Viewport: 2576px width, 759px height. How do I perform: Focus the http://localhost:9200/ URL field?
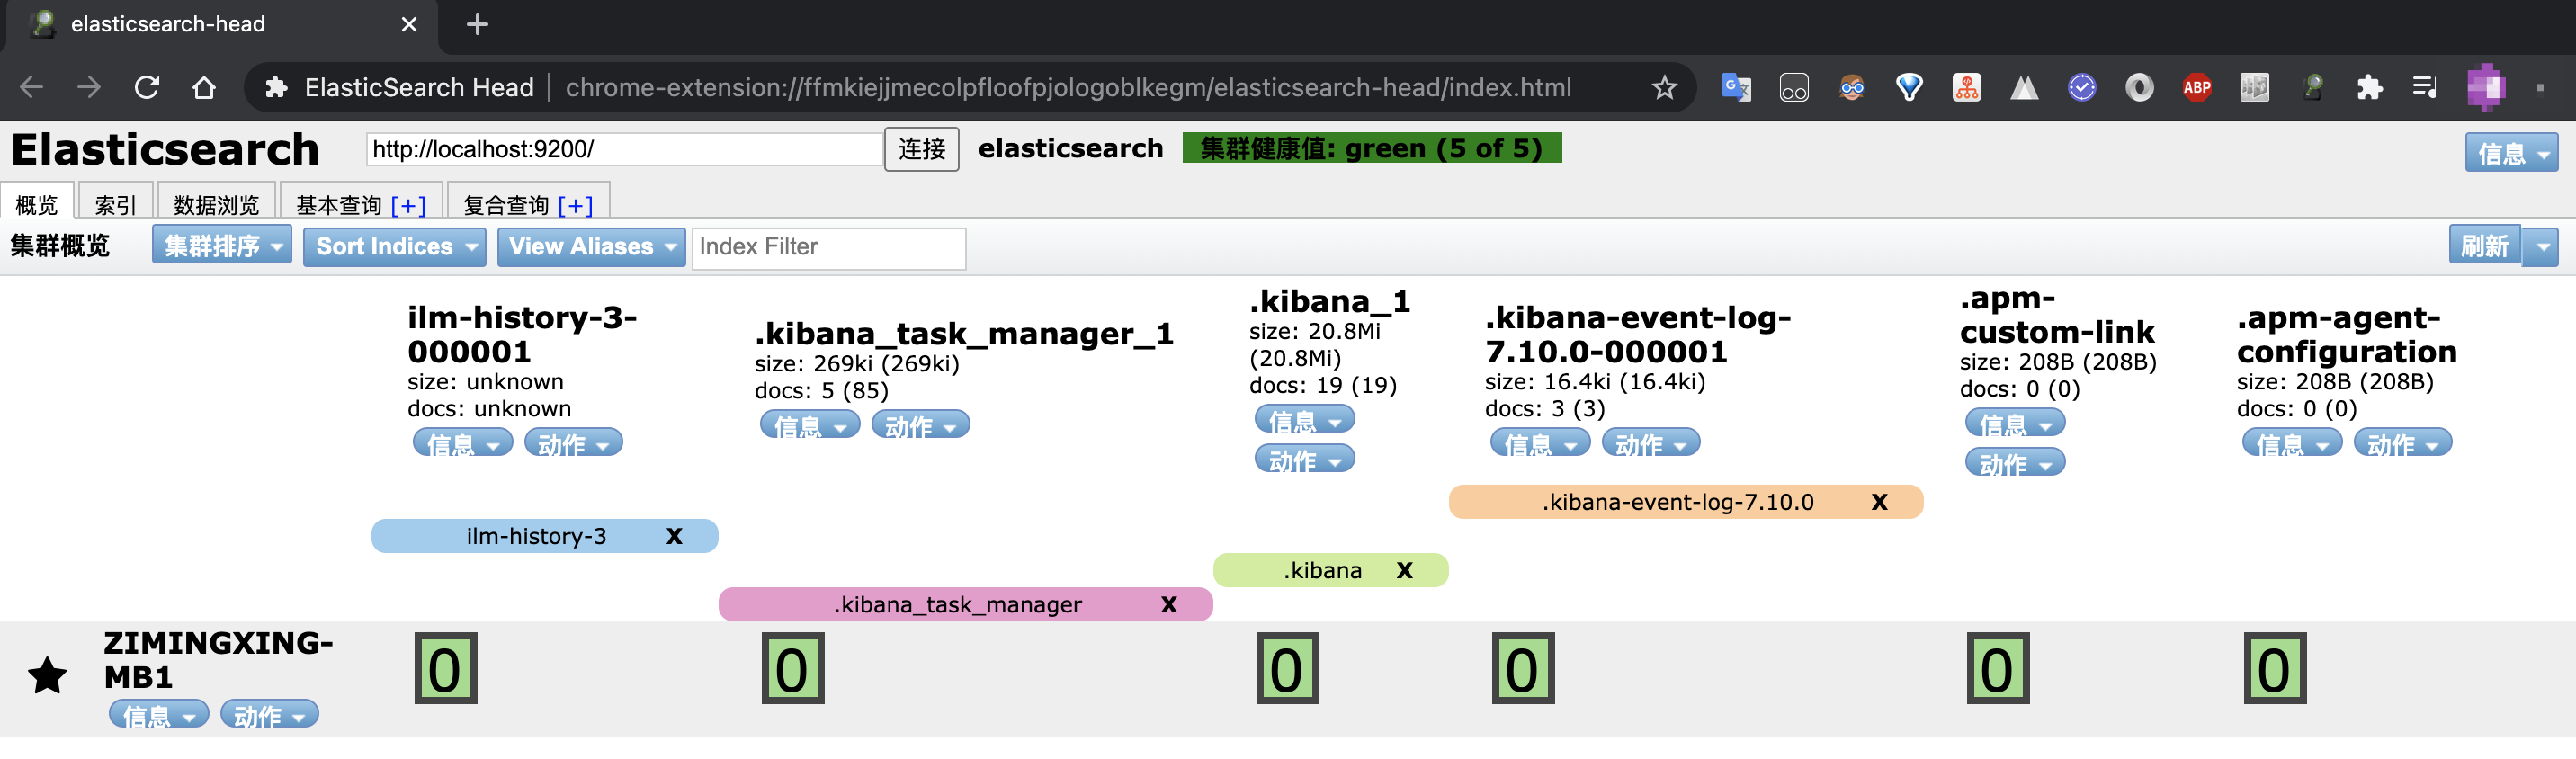(x=625, y=149)
